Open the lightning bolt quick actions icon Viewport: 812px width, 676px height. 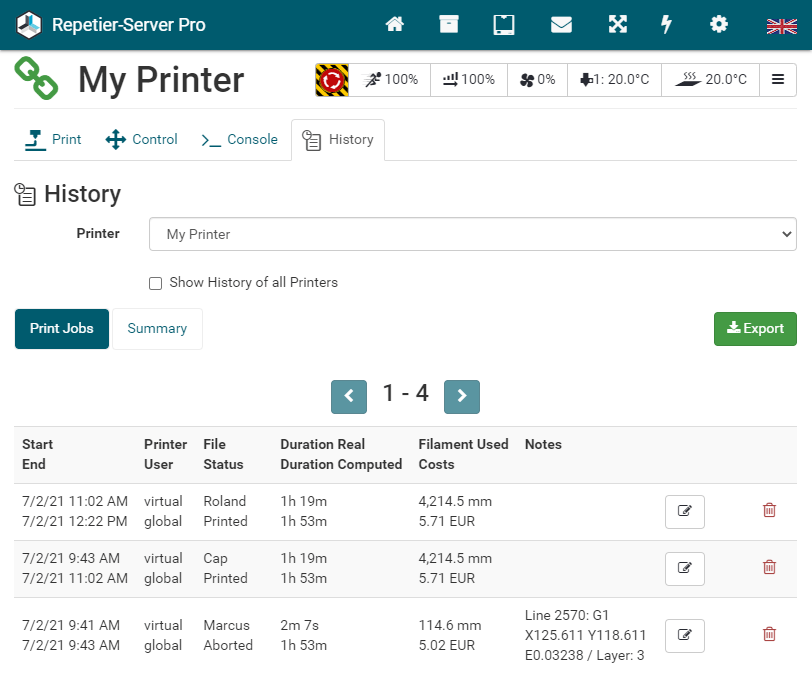point(667,24)
